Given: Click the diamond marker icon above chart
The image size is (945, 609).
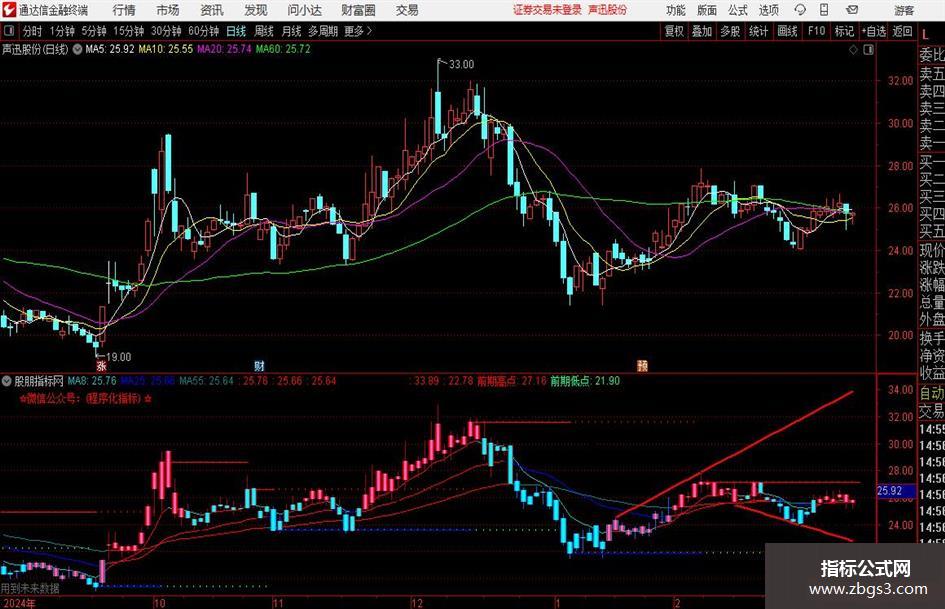Looking at the screenshot, I should (853, 49).
